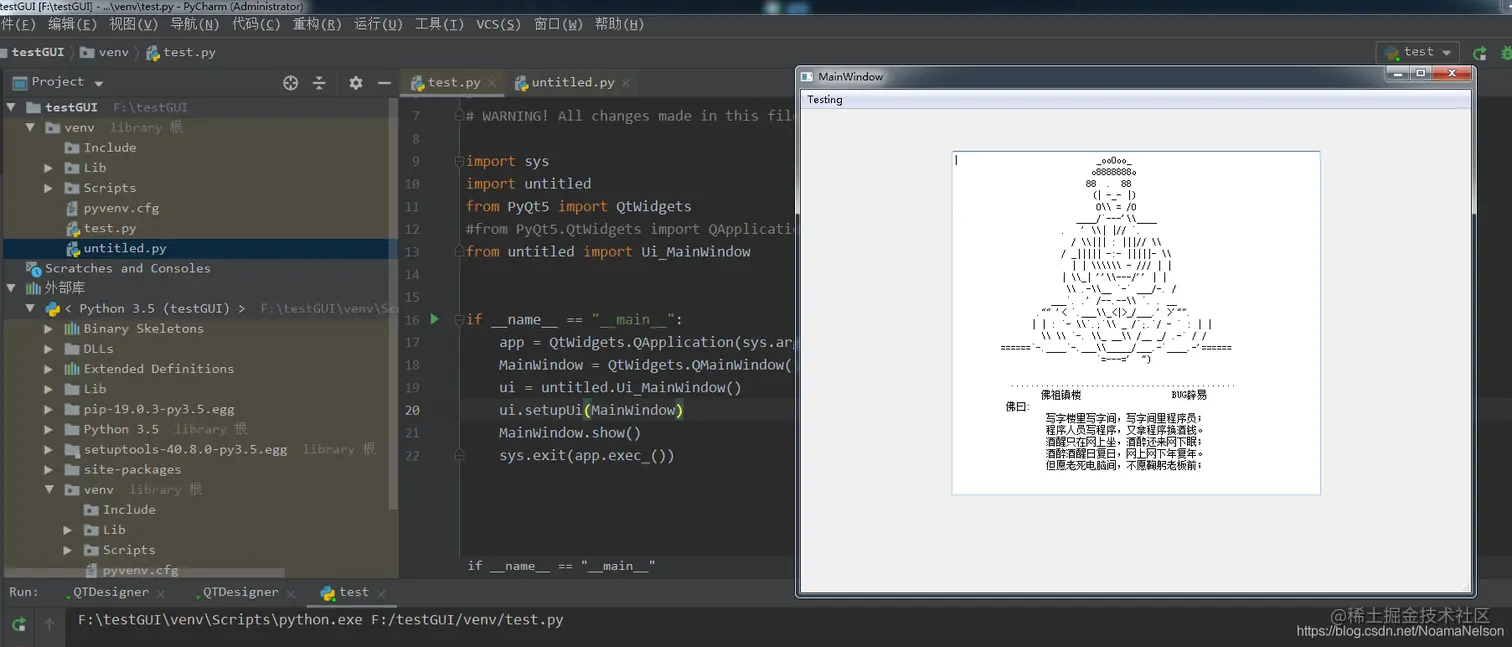Open the Project view dropdown
The width and height of the screenshot is (1512, 647).
pos(58,82)
